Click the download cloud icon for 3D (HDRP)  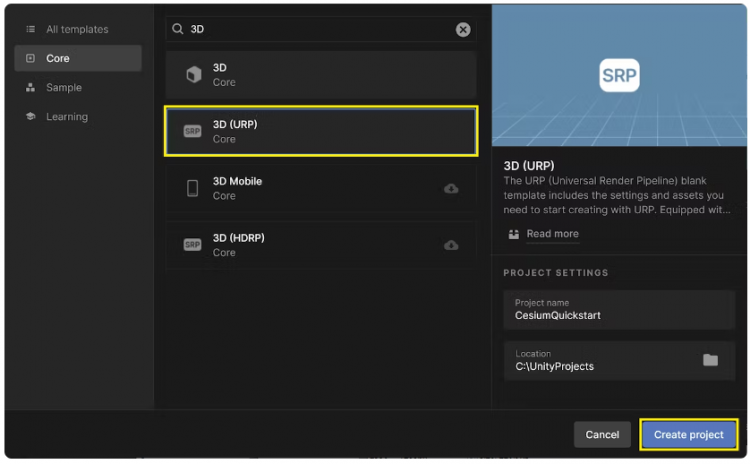pyautogui.click(x=451, y=245)
